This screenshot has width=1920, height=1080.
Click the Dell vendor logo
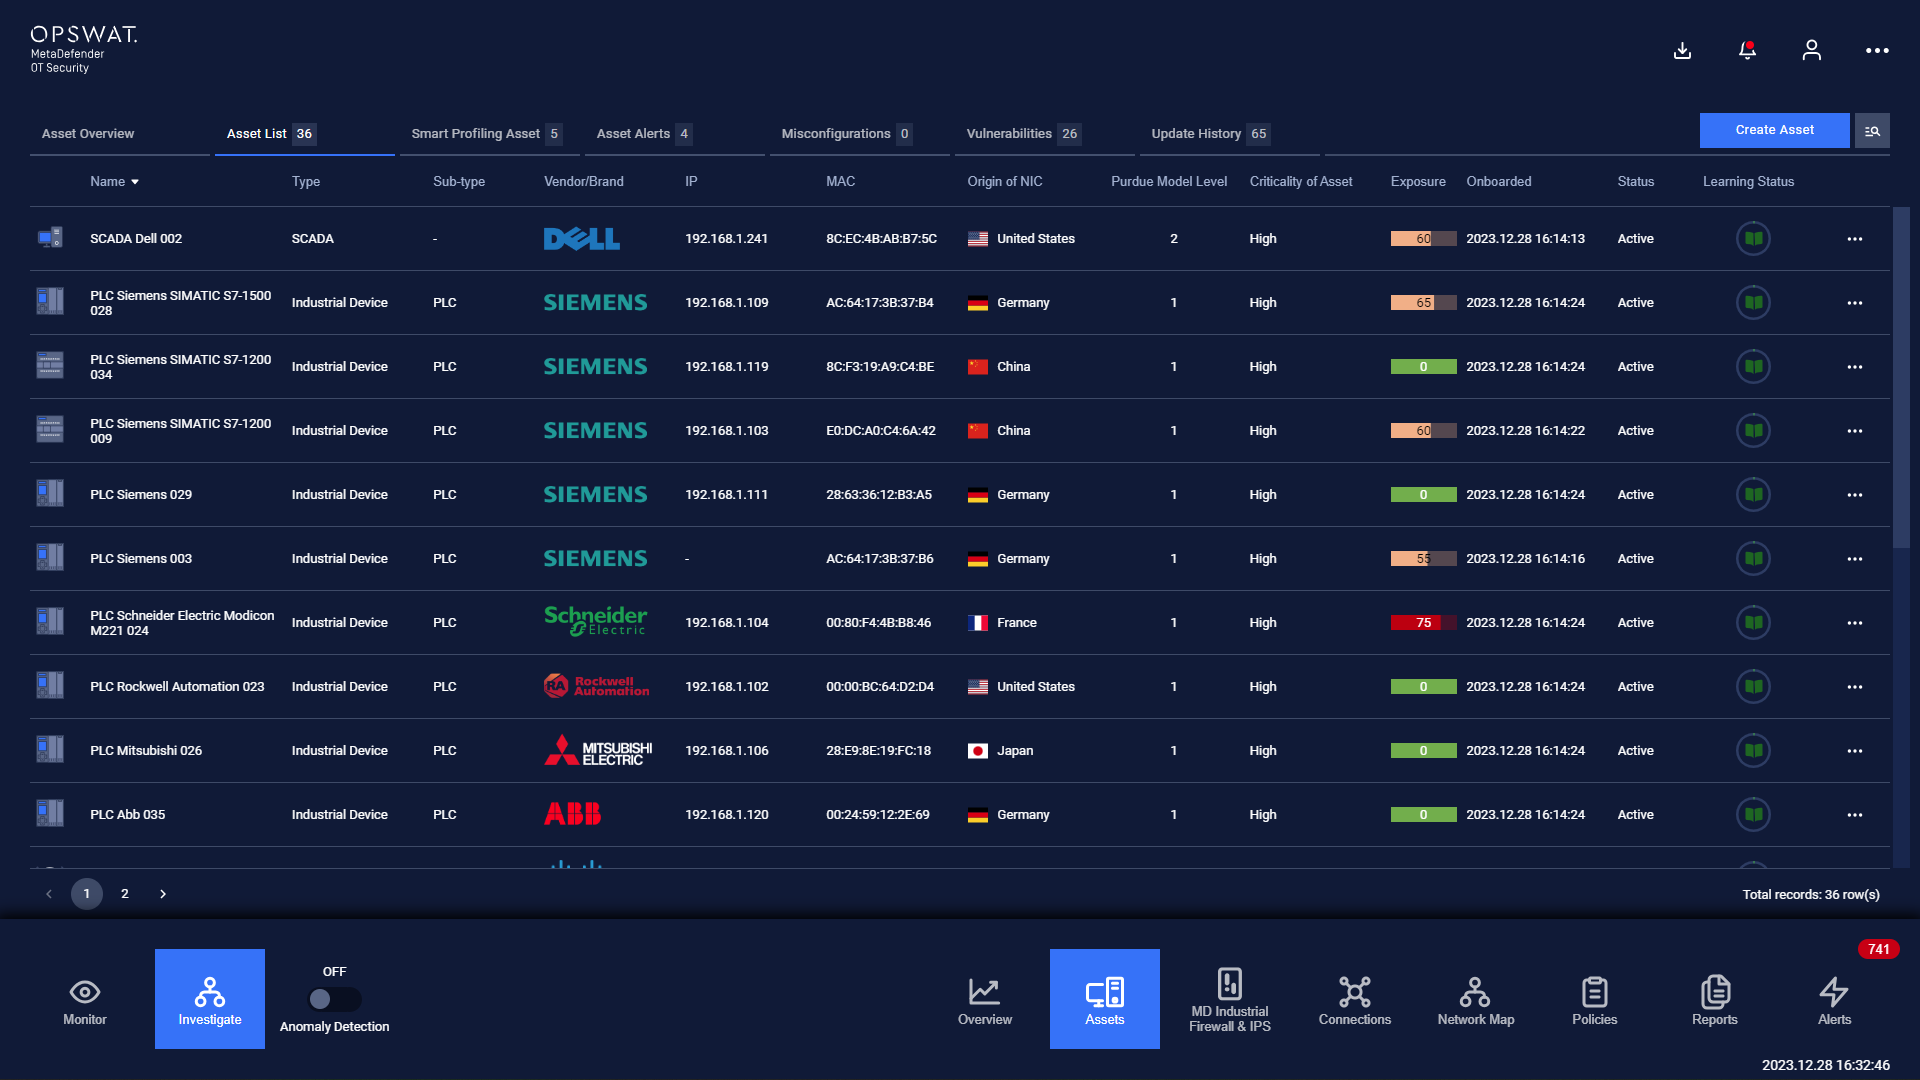(x=582, y=238)
